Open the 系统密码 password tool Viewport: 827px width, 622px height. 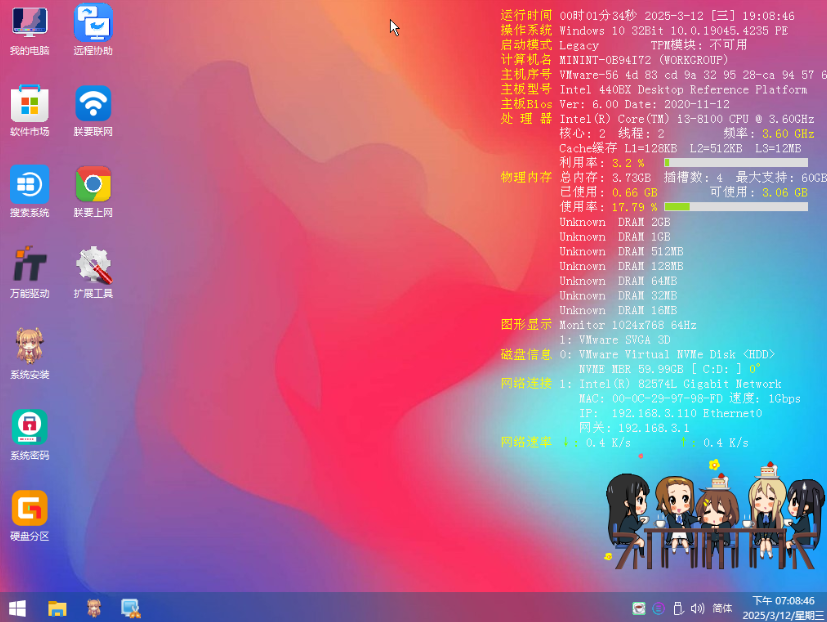(30, 434)
